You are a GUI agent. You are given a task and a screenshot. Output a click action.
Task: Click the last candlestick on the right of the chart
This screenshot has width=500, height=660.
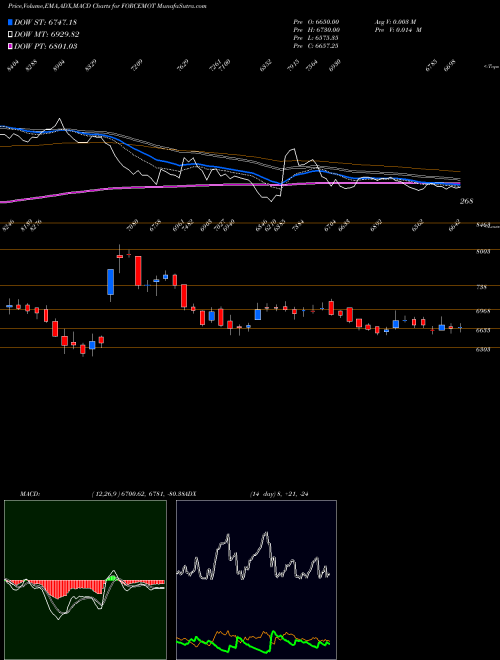pyautogui.click(x=460, y=327)
